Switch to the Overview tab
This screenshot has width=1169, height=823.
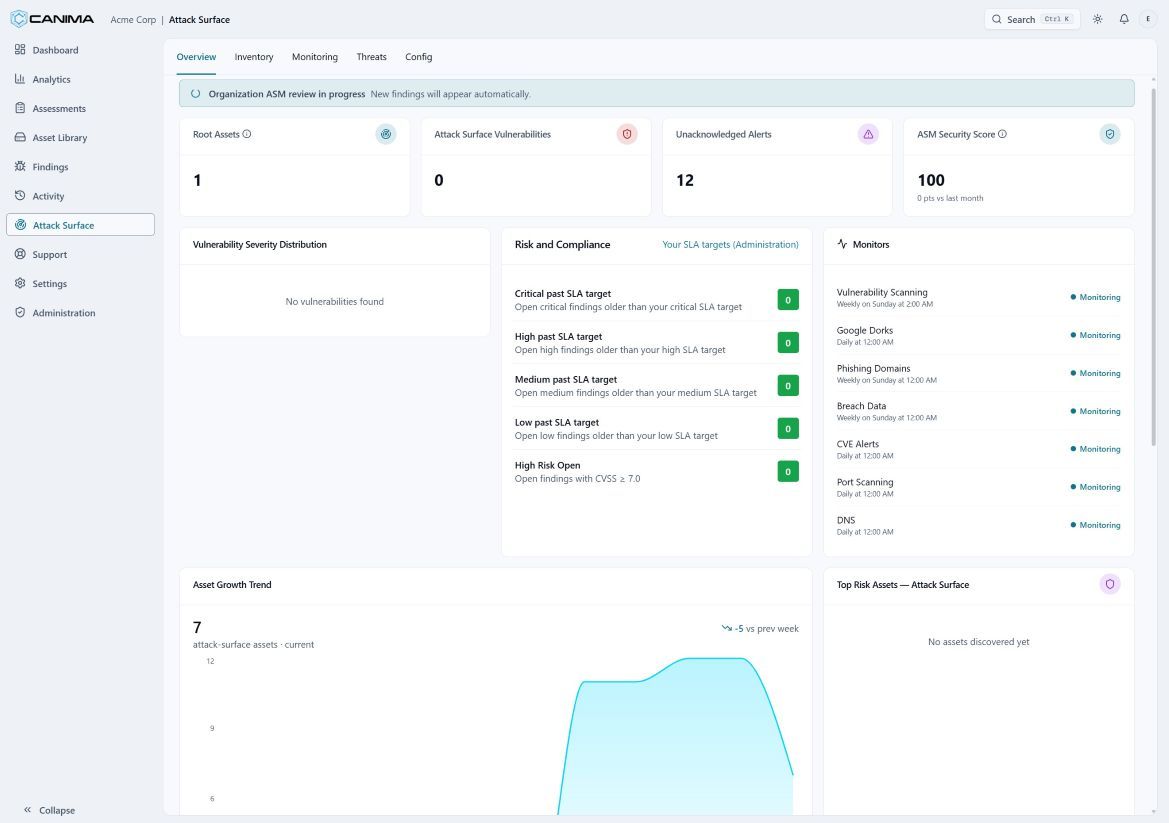click(x=196, y=57)
